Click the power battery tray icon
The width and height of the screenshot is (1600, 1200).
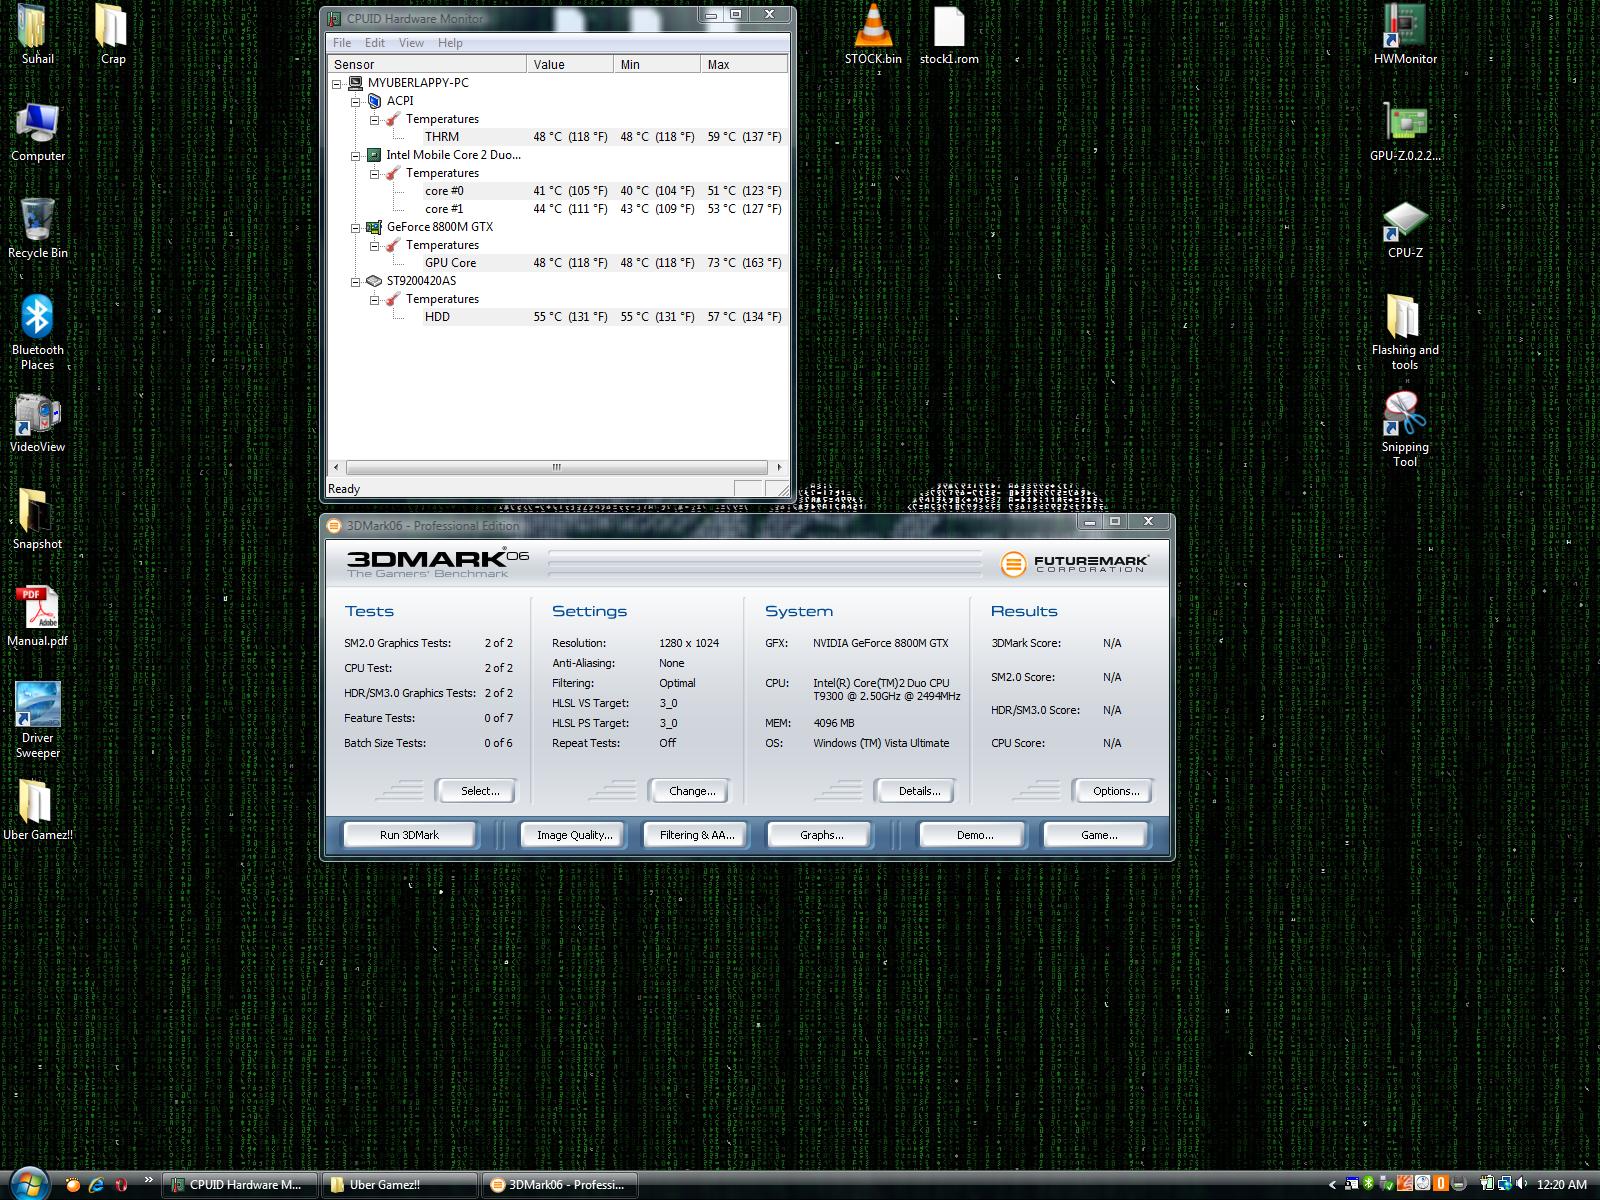(x=1487, y=1184)
